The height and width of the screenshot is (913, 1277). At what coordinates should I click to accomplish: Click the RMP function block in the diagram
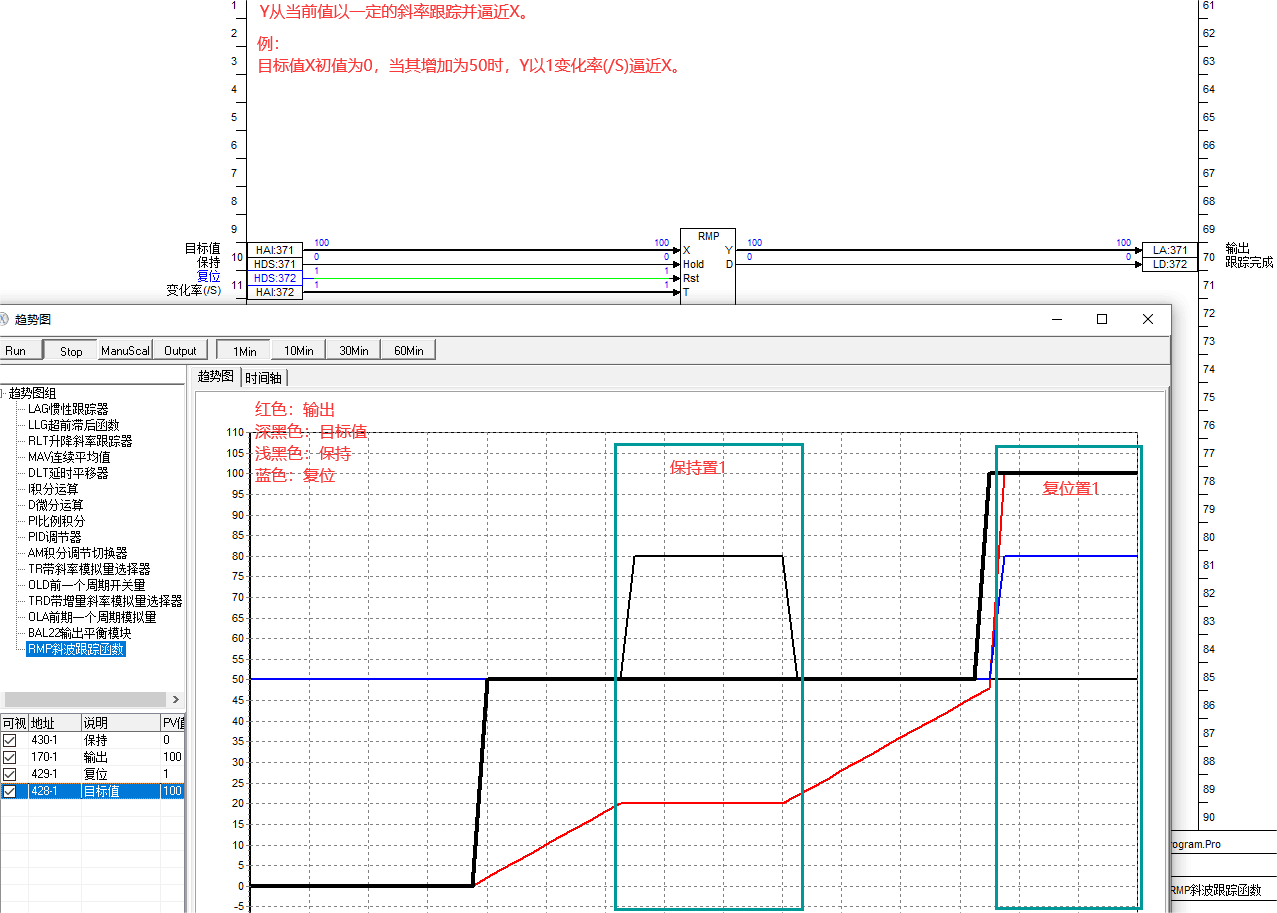click(708, 266)
